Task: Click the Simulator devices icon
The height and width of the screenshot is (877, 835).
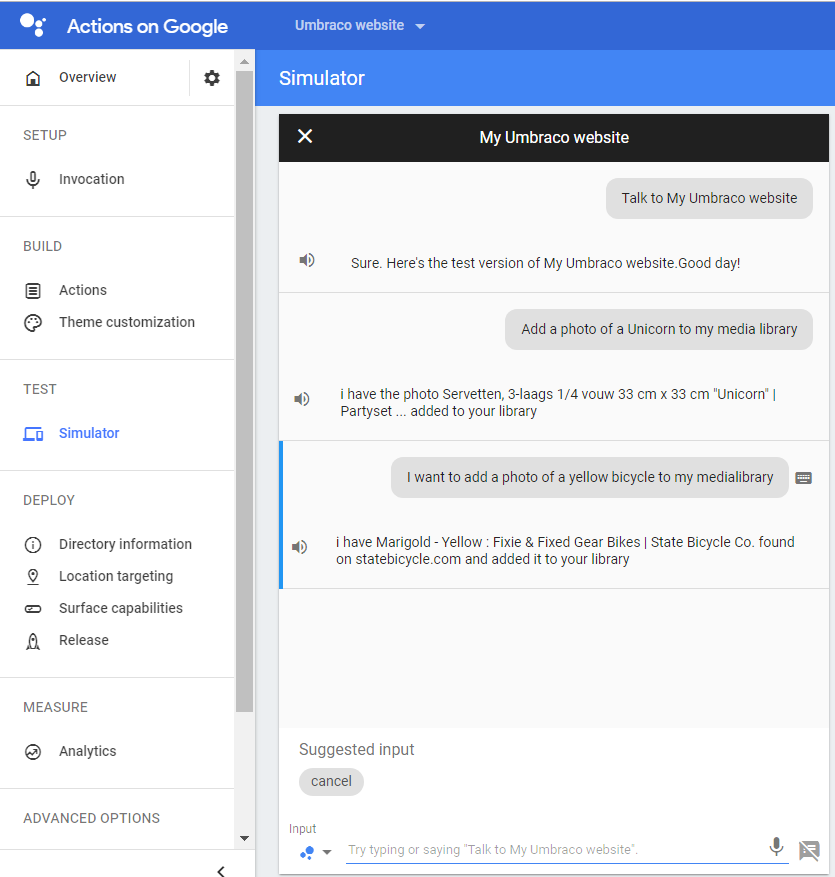Action: [x=33, y=433]
